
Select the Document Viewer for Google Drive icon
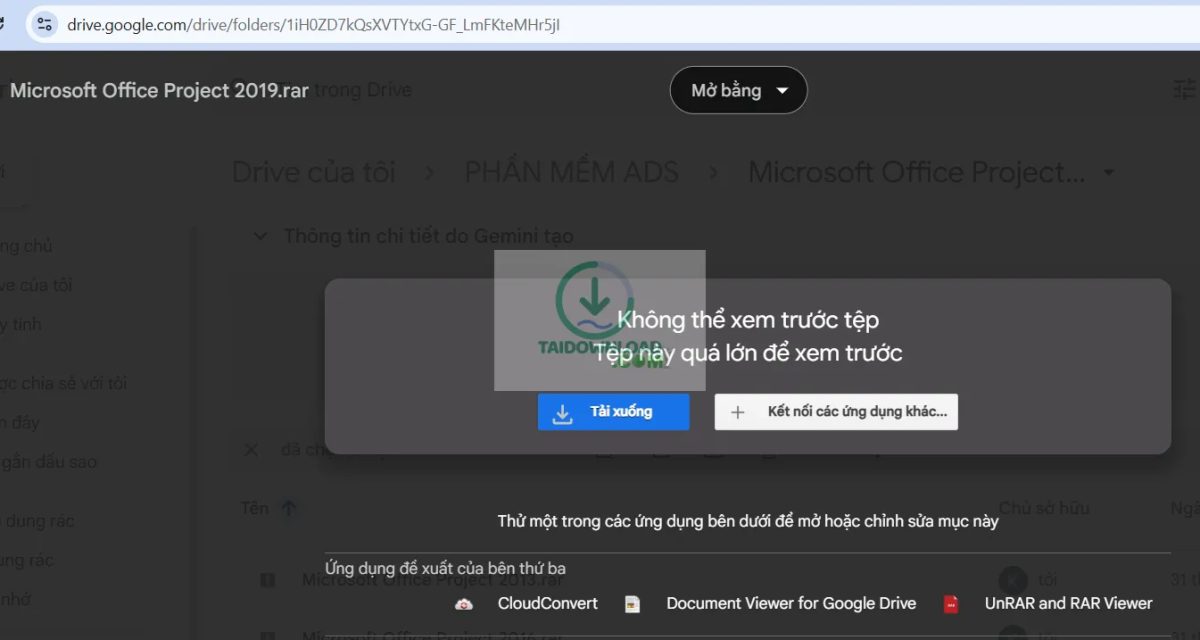click(632, 603)
